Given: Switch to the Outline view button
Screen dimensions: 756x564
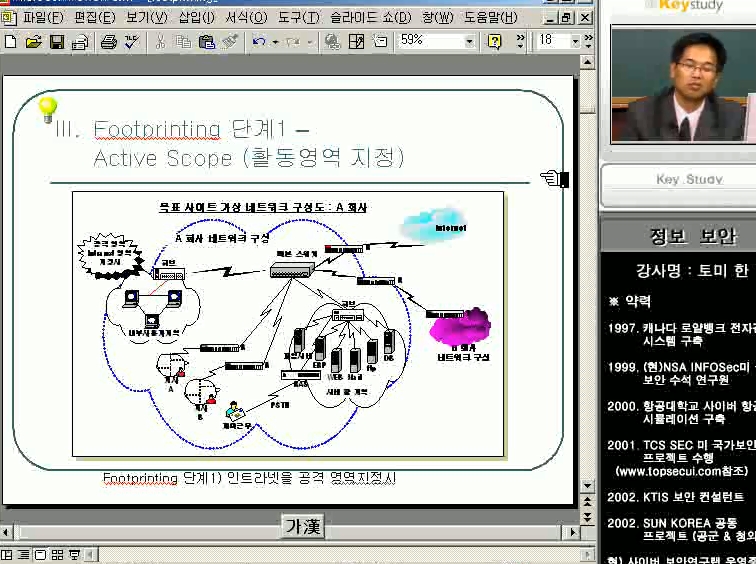Looking at the screenshot, I should (24, 555).
